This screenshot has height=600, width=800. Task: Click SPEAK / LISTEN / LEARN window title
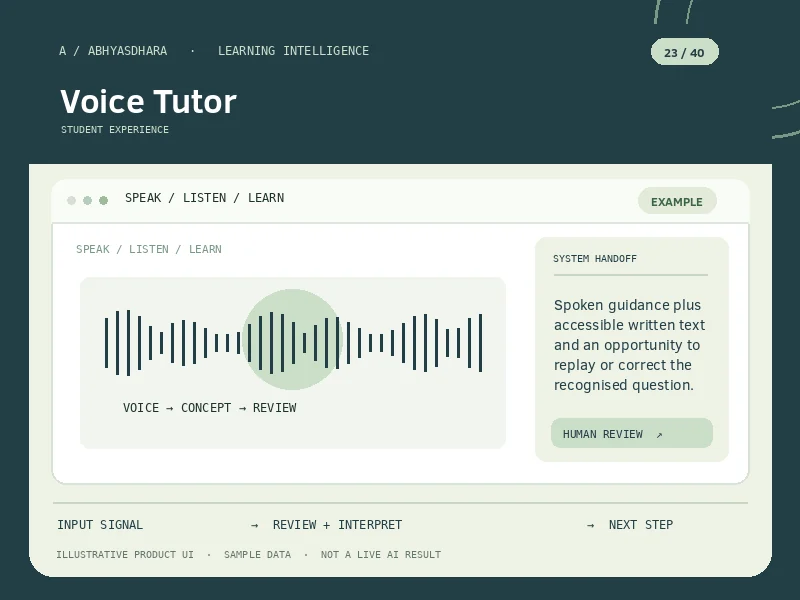(x=205, y=198)
